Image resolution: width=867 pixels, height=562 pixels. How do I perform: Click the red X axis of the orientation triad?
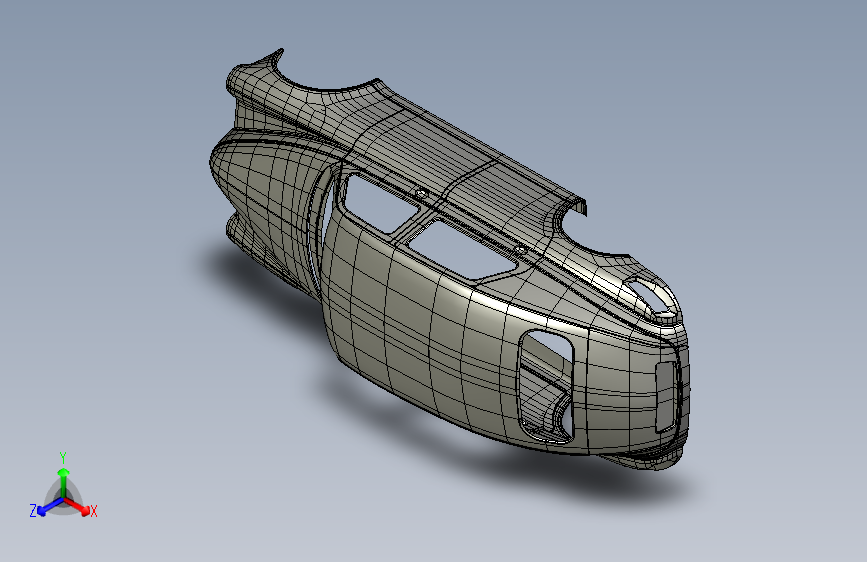point(76,506)
